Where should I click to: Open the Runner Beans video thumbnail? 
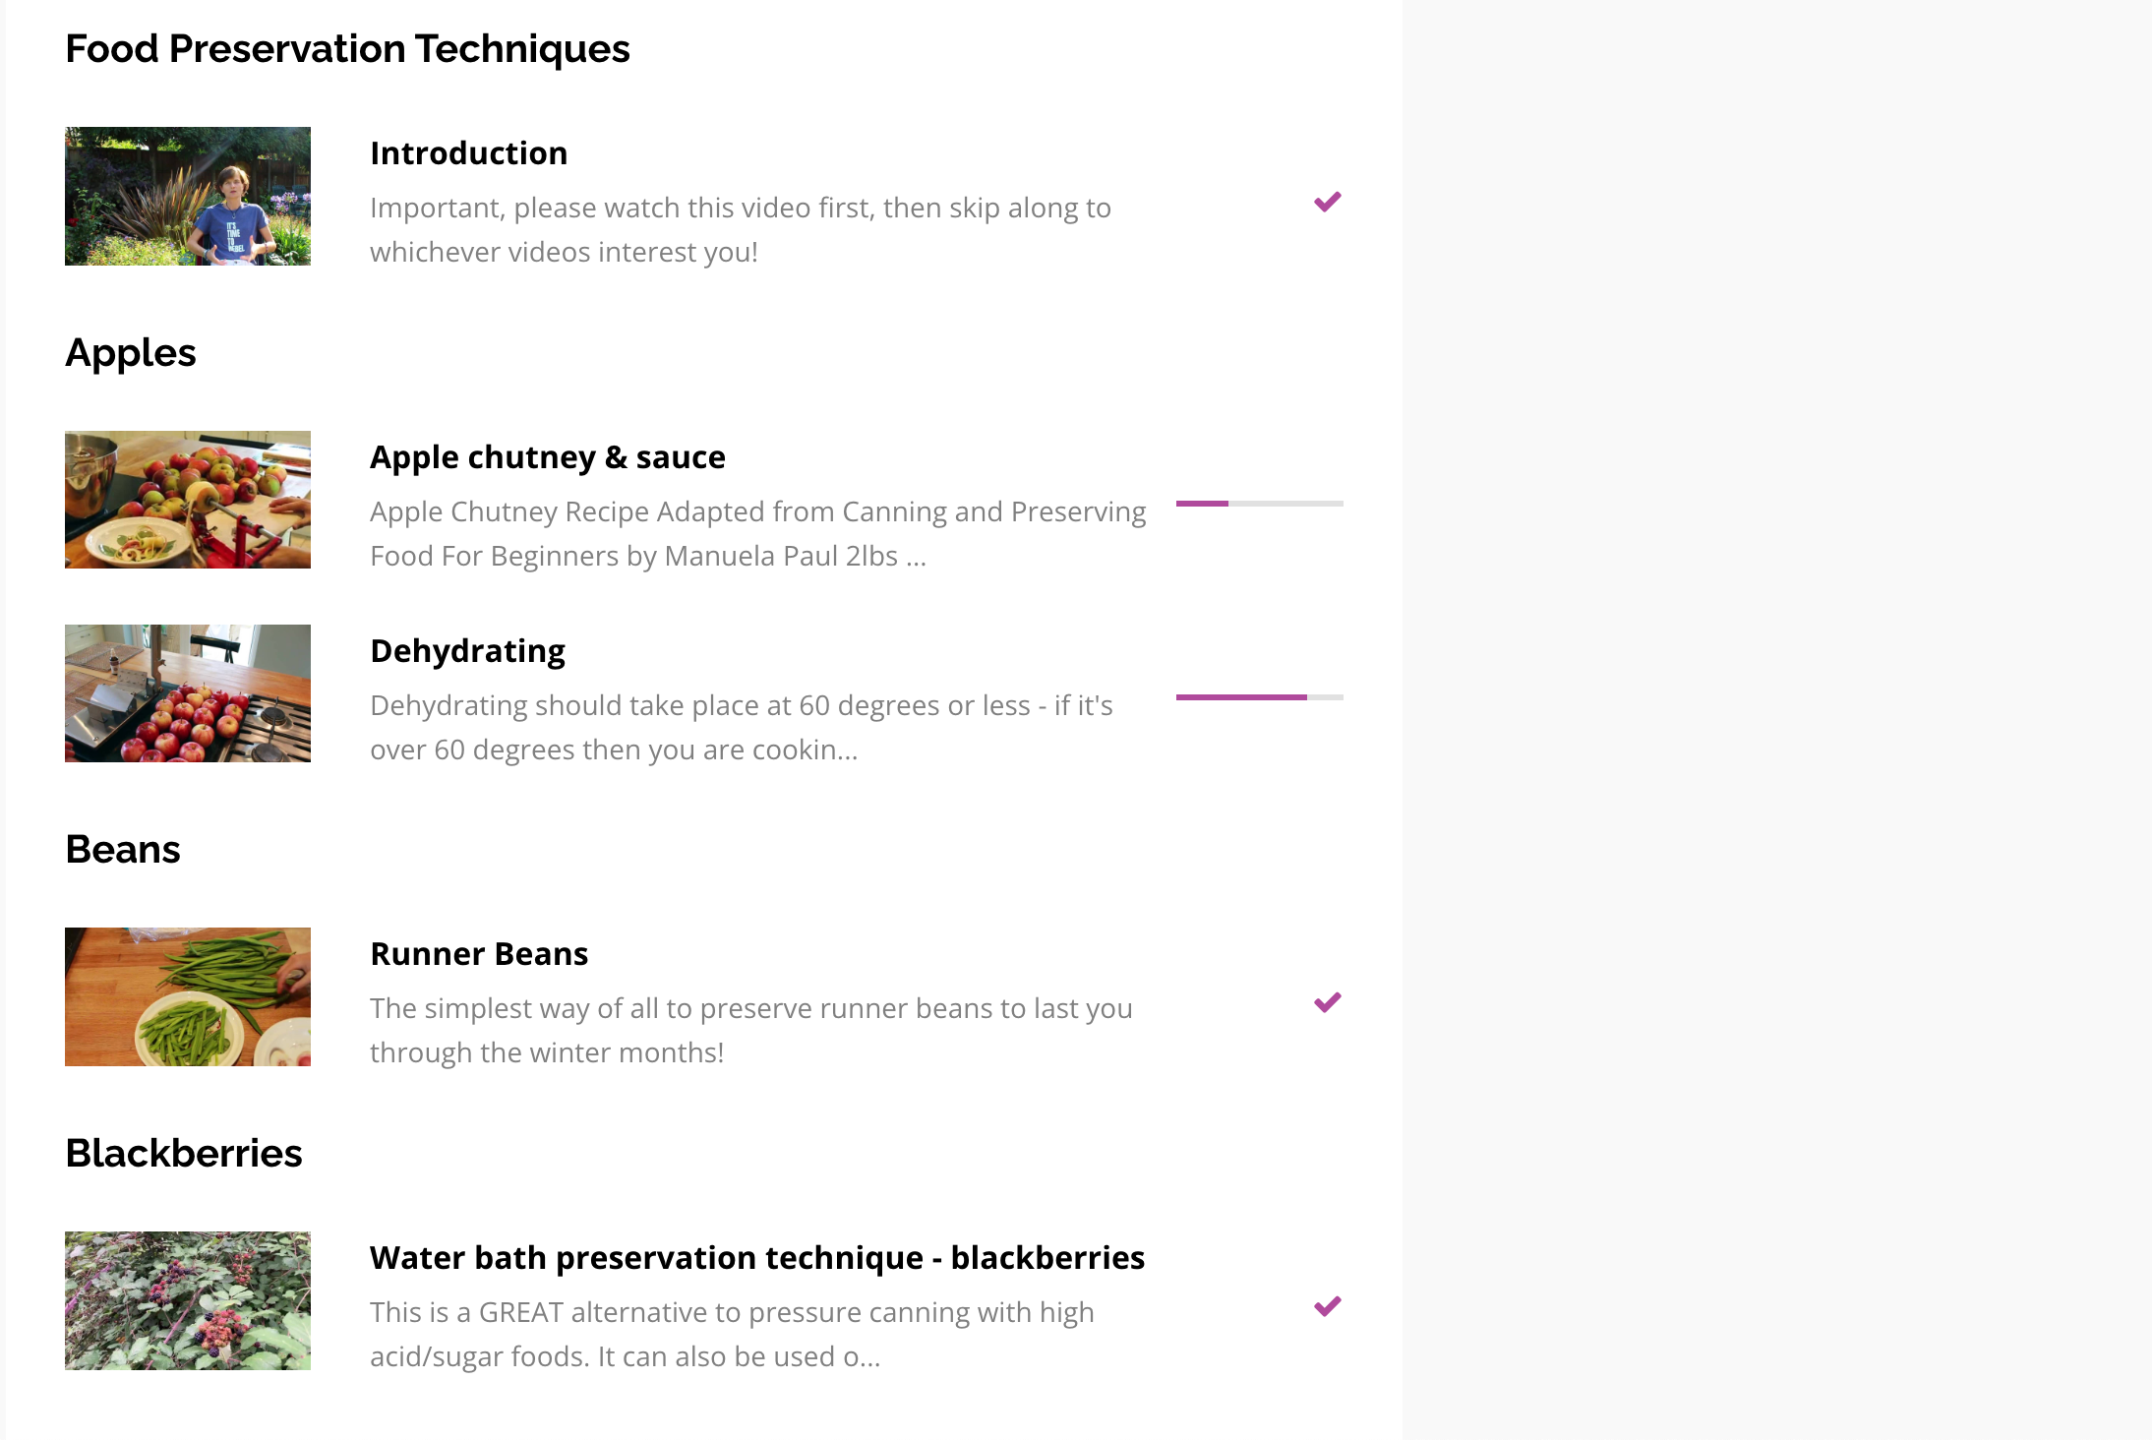[188, 997]
